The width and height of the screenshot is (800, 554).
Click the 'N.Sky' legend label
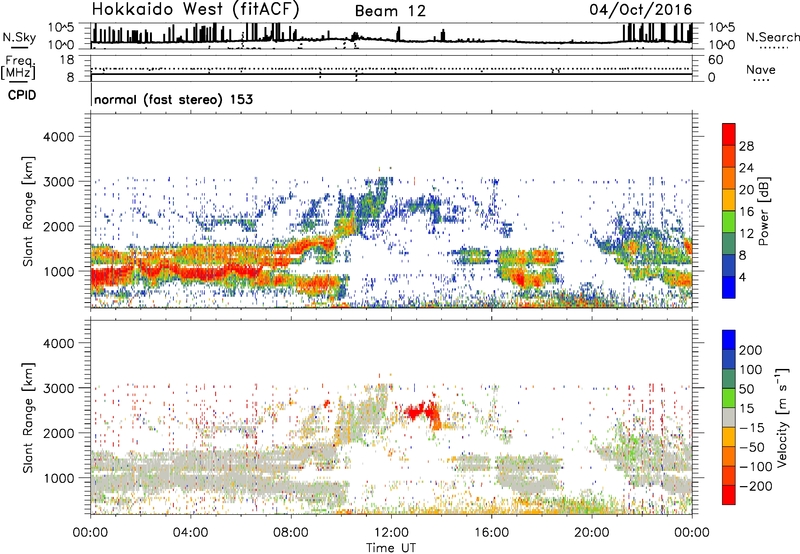coord(19,37)
